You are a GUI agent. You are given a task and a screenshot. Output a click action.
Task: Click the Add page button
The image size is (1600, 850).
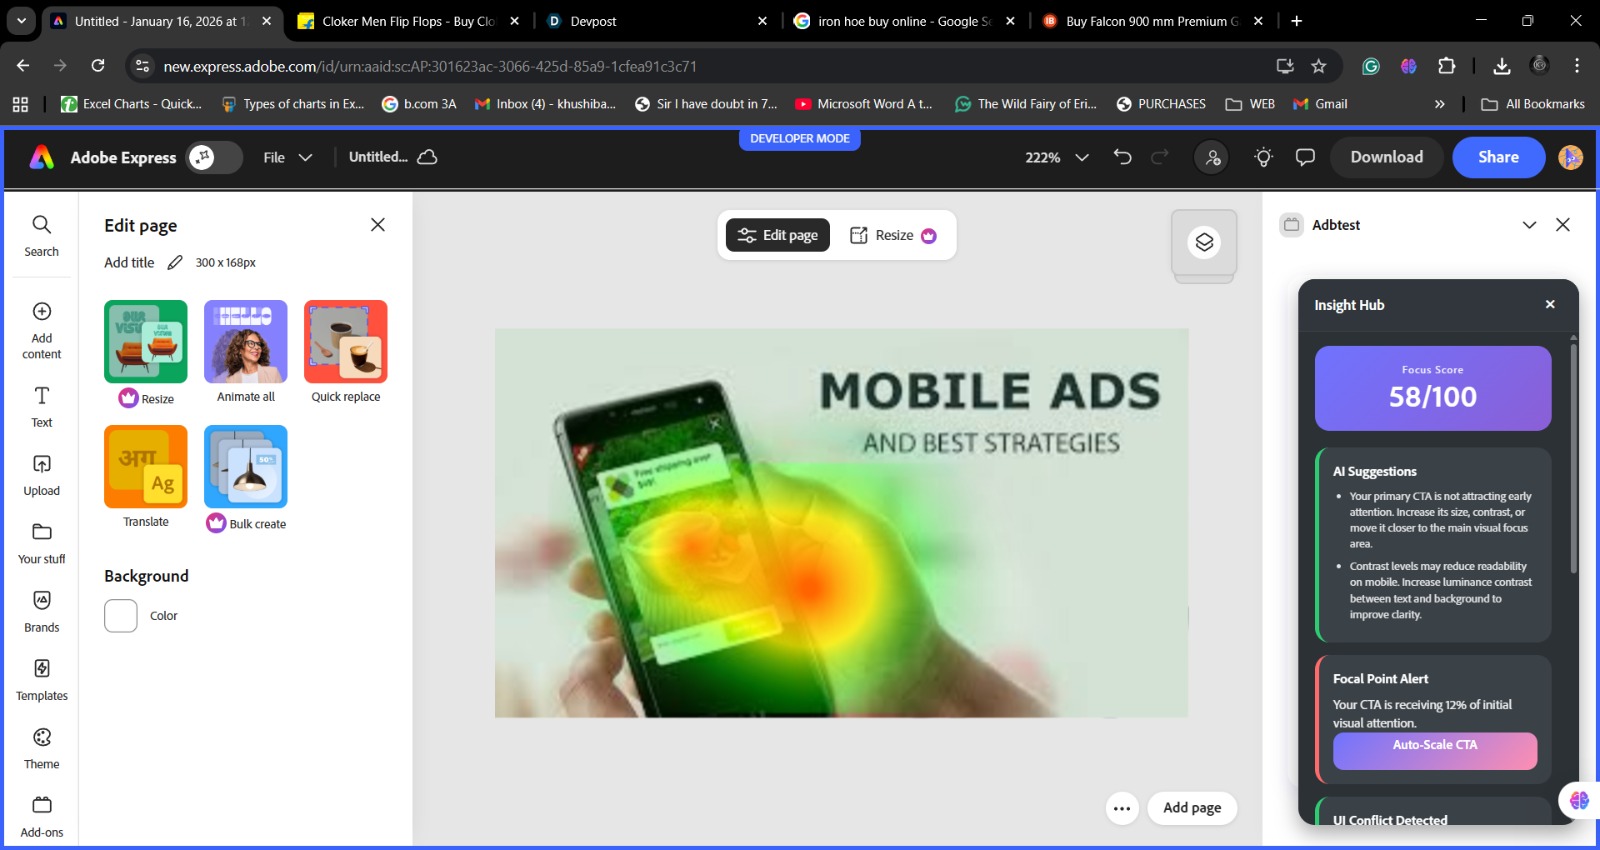pos(1192,808)
